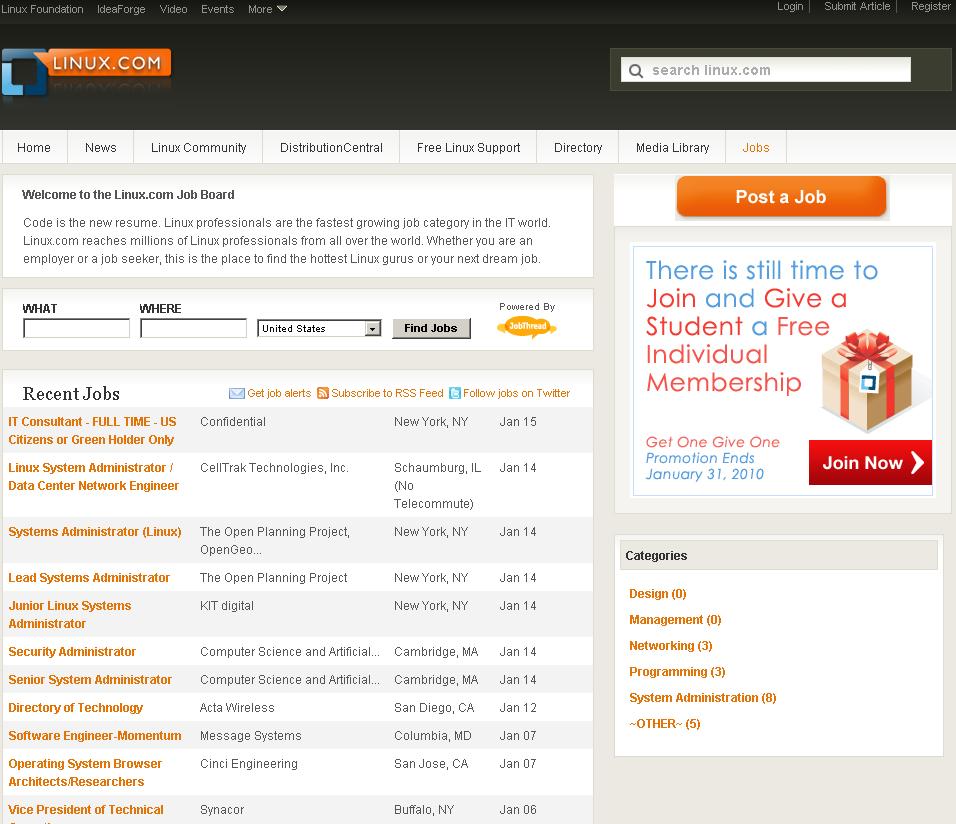956x824 pixels.
Task: Click the search magnifier icon
Action: [x=635, y=71]
